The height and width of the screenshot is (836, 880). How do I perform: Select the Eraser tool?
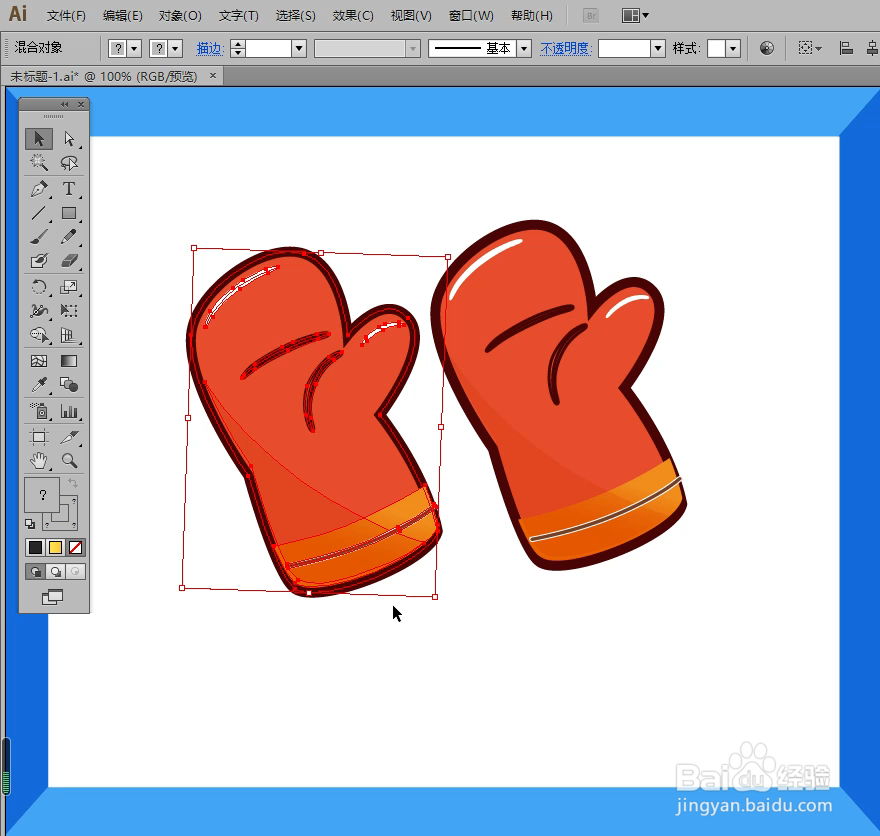click(69, 261)
